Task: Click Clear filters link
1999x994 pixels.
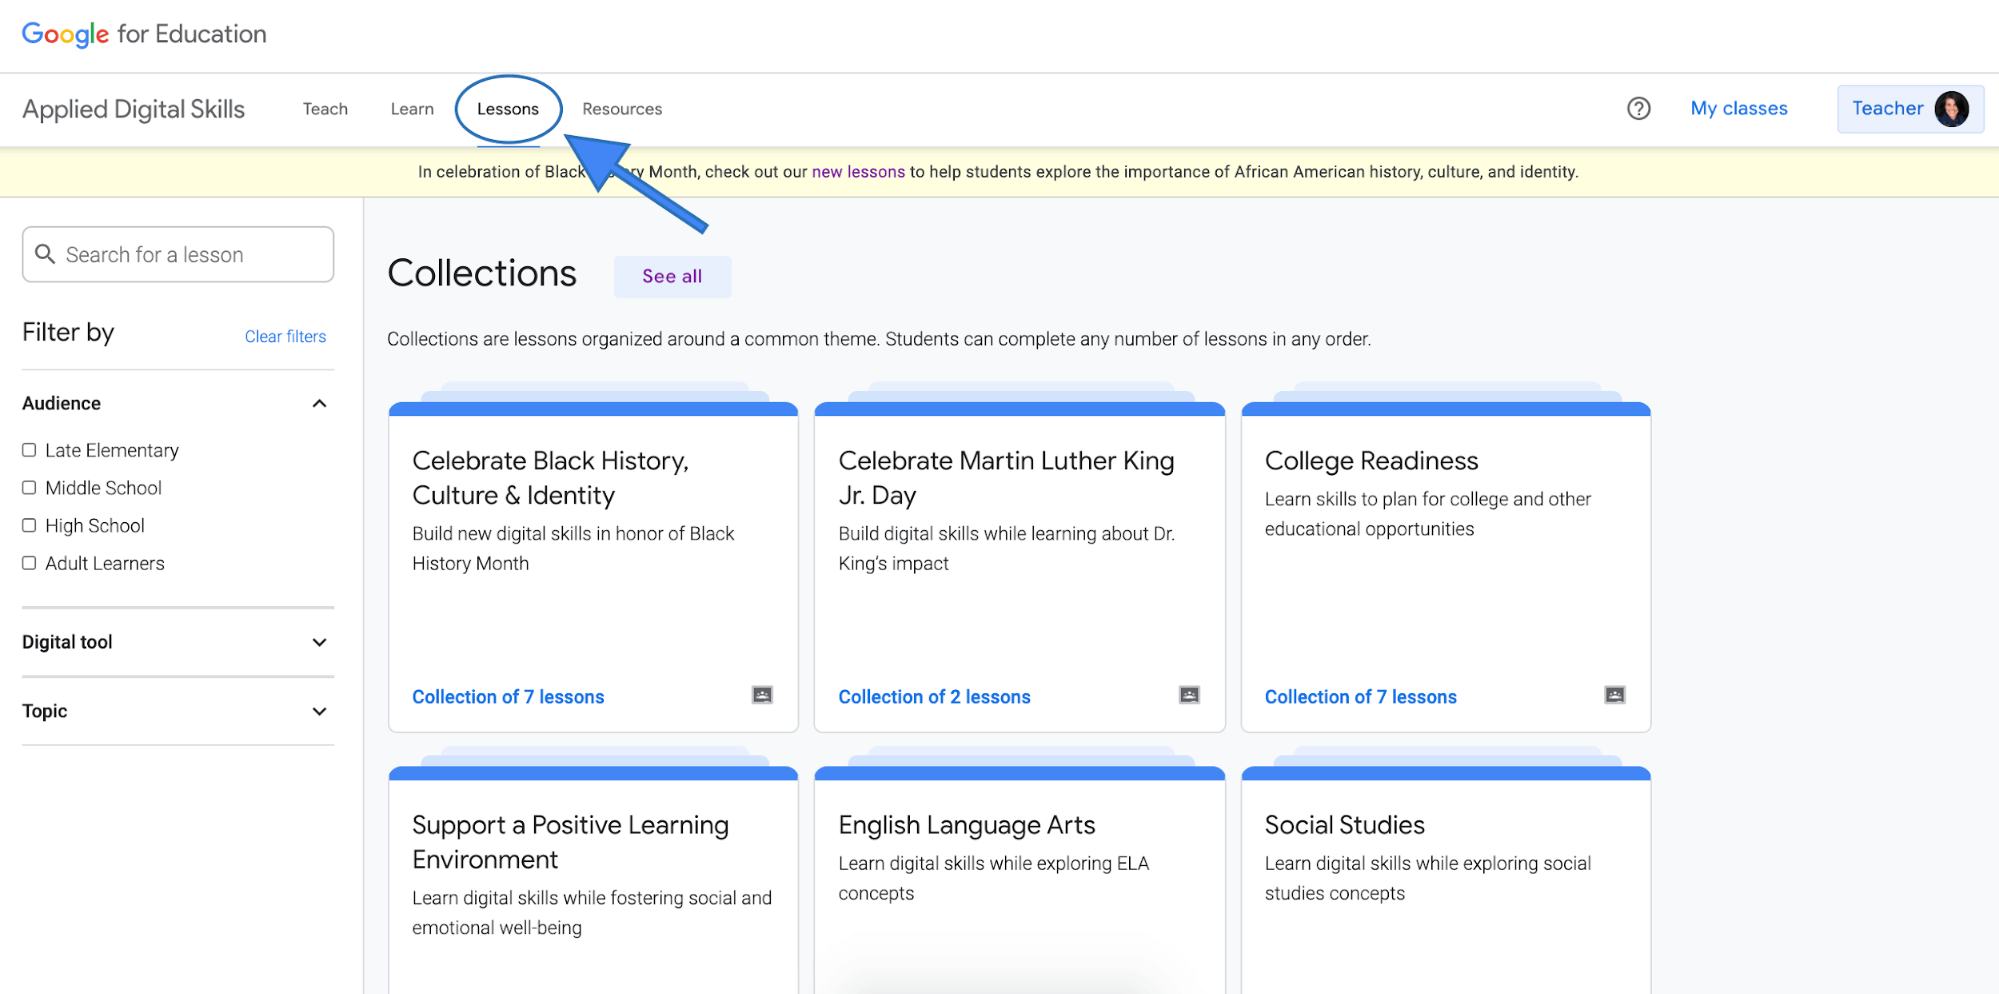Action: coord(285,337)
